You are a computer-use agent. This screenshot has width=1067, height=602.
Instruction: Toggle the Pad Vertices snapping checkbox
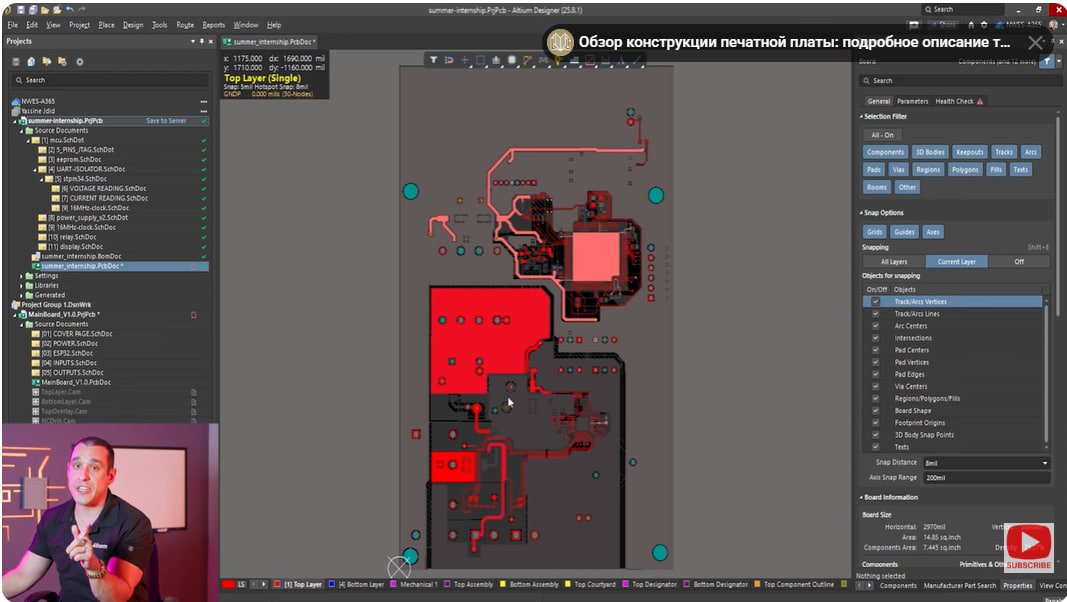pos(875,363)
